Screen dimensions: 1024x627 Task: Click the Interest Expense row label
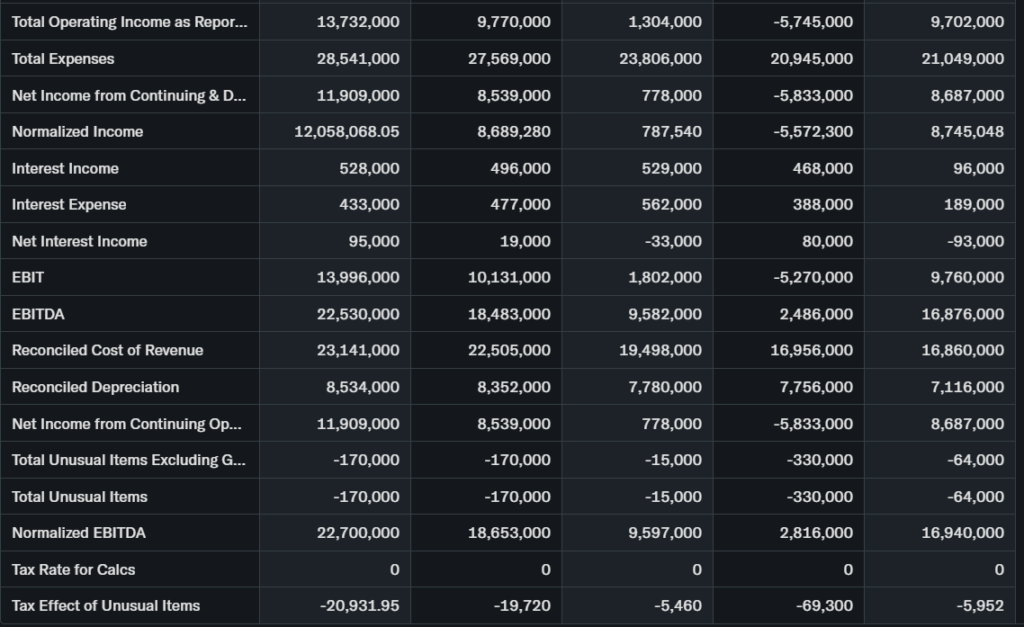(x=69, y=205)
